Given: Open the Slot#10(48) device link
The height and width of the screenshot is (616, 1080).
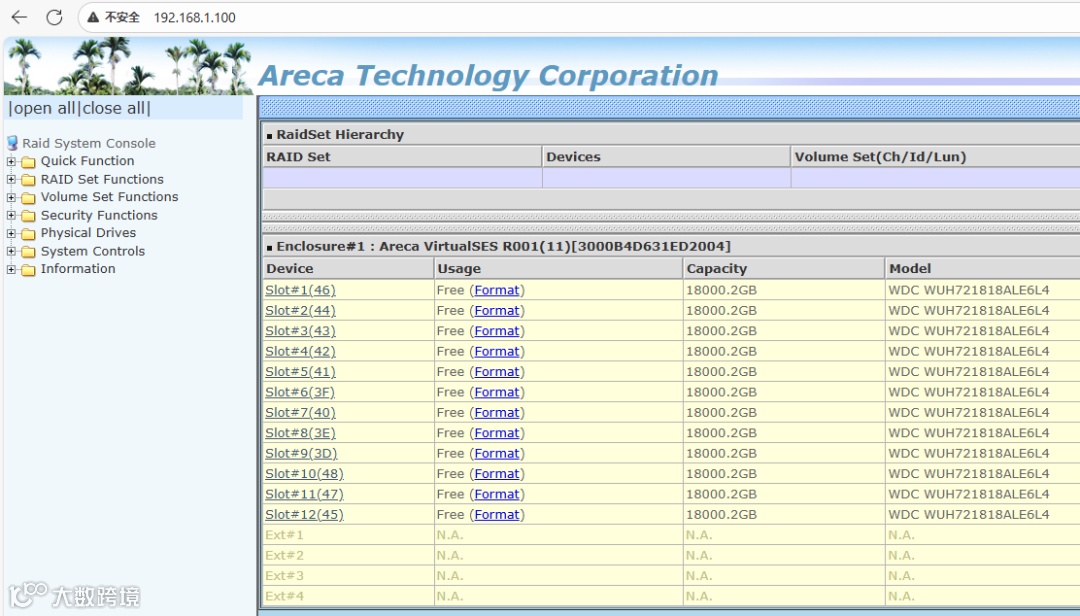Looking at the screenshot, I should click(x=304, y=474).
